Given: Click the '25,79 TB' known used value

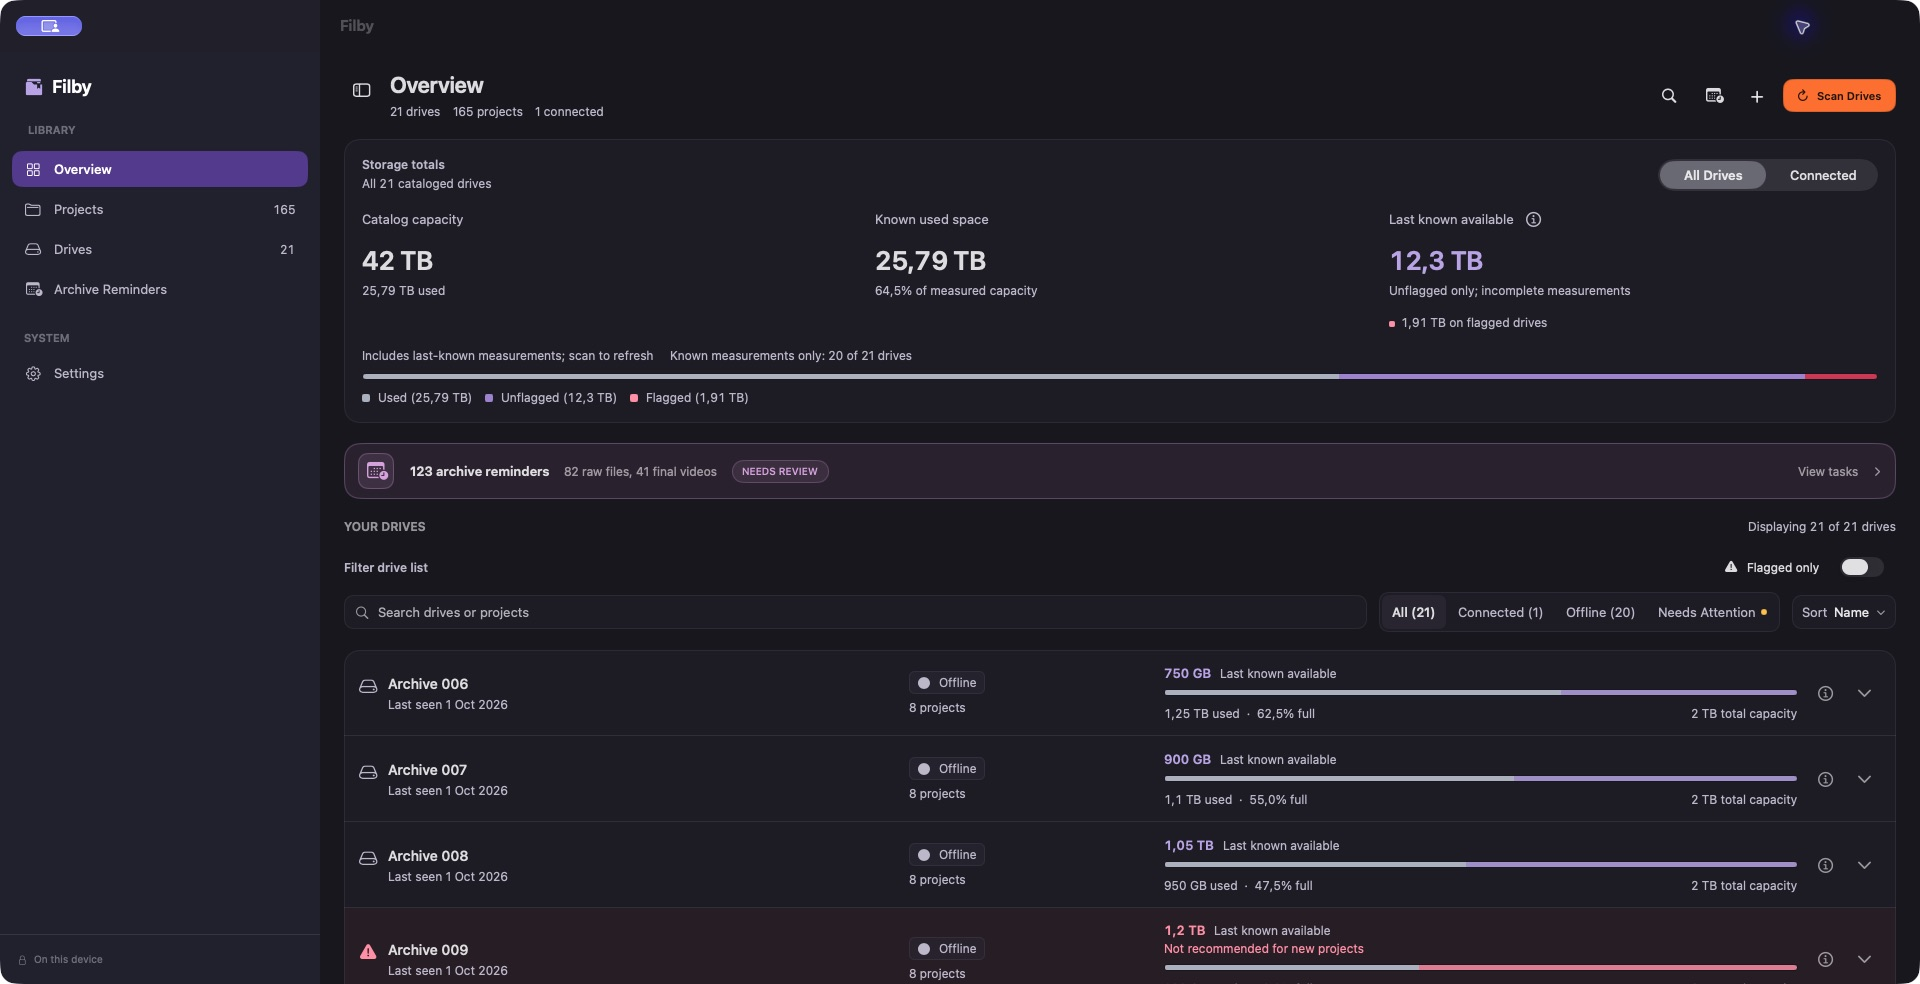Looking at the screenshot, I should point(930,261).
